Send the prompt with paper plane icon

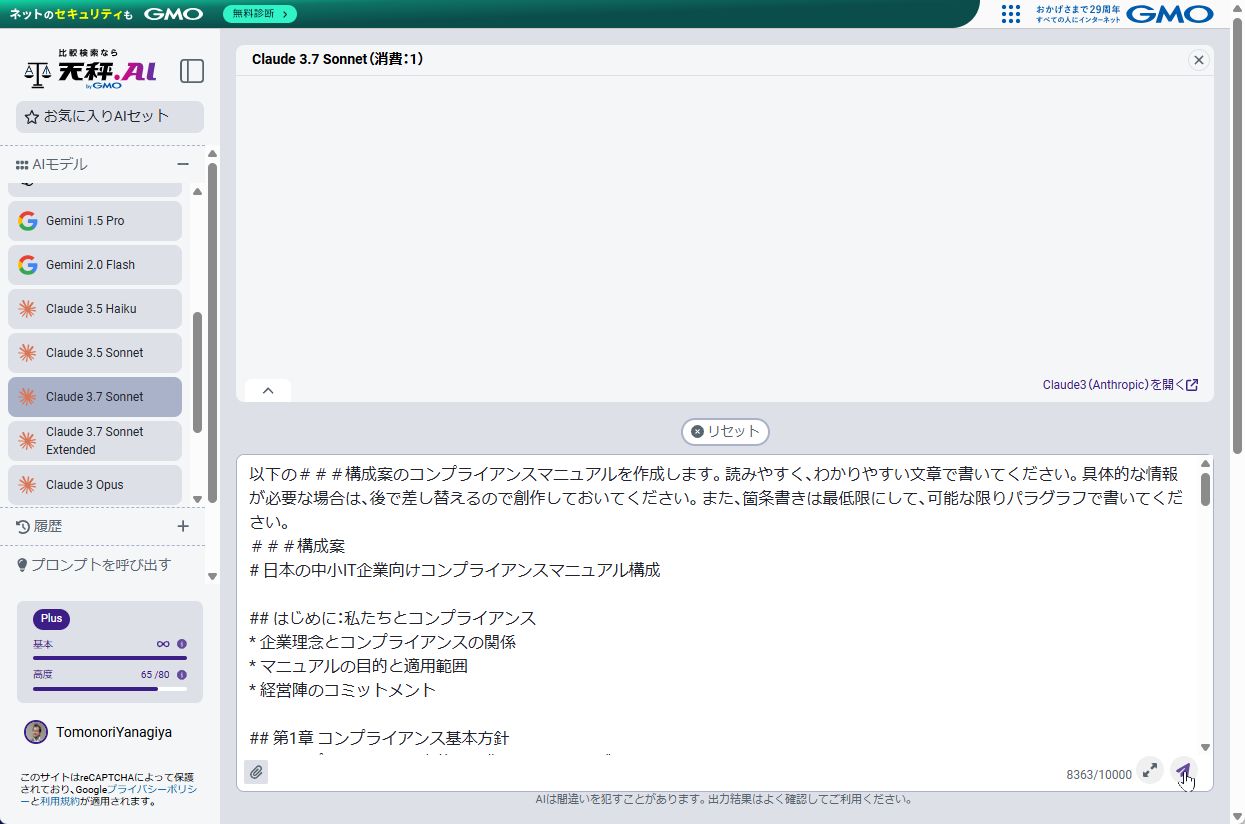coord(1184,770)
